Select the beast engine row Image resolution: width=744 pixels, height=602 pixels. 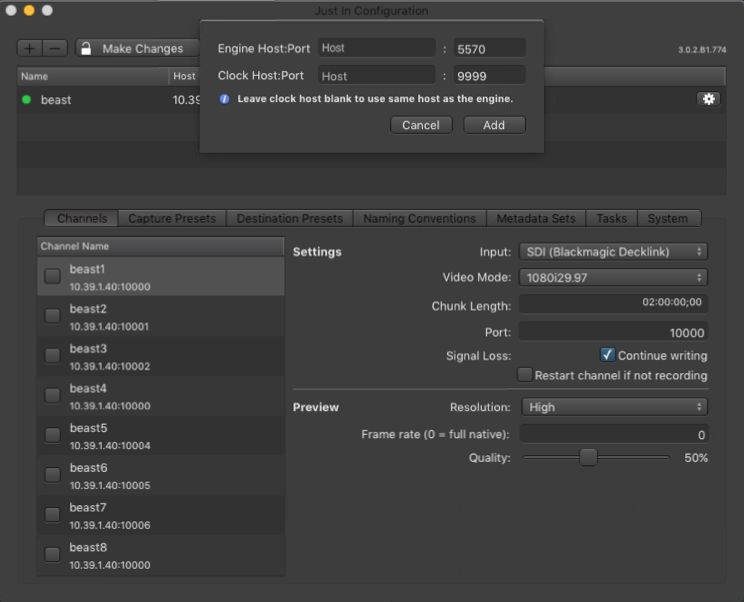372,100
